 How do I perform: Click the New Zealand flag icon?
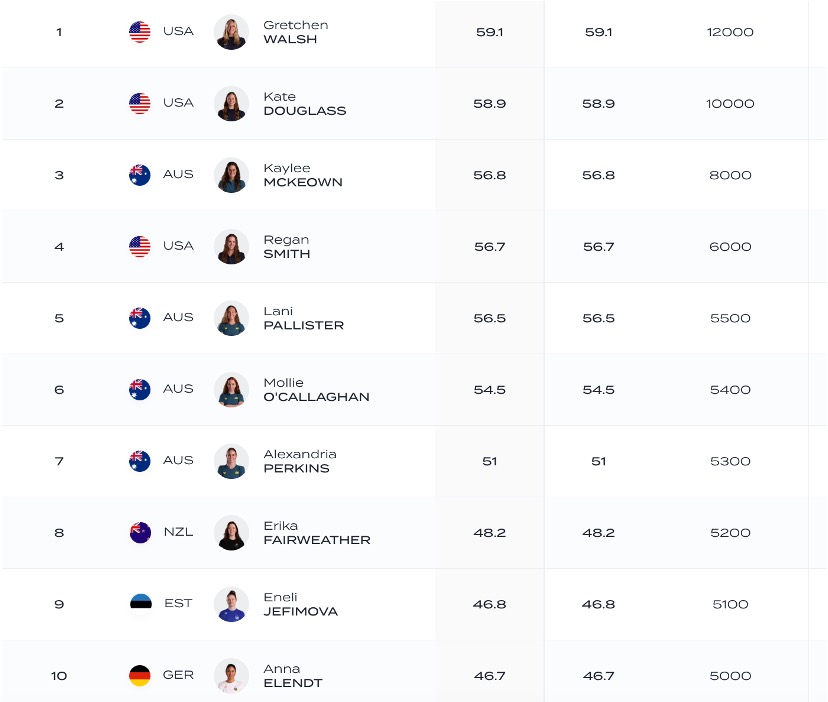pyautogui.click(x=140, y=532)
